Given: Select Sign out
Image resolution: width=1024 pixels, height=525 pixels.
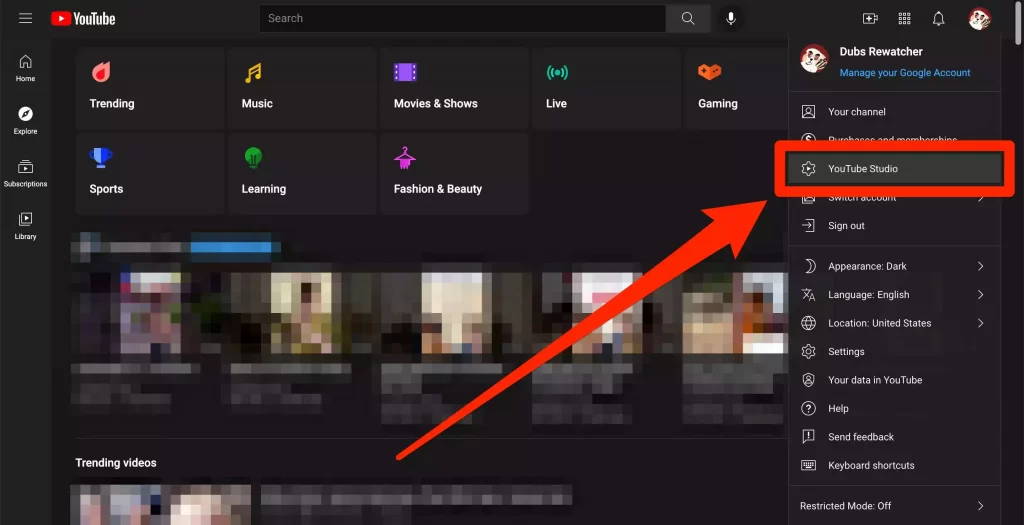Looking at the screenshot, I should point(895,225).
